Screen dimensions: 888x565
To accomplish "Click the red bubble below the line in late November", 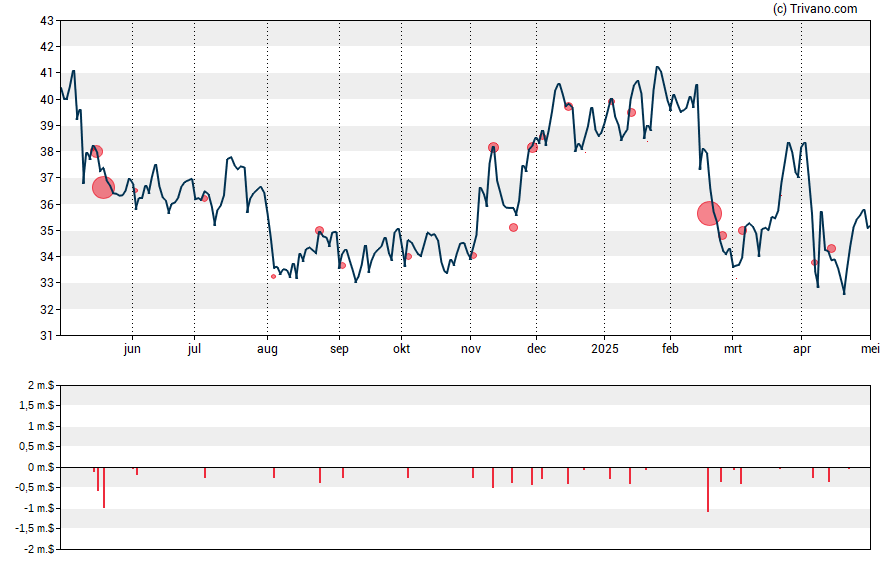I will coord(513,228).
